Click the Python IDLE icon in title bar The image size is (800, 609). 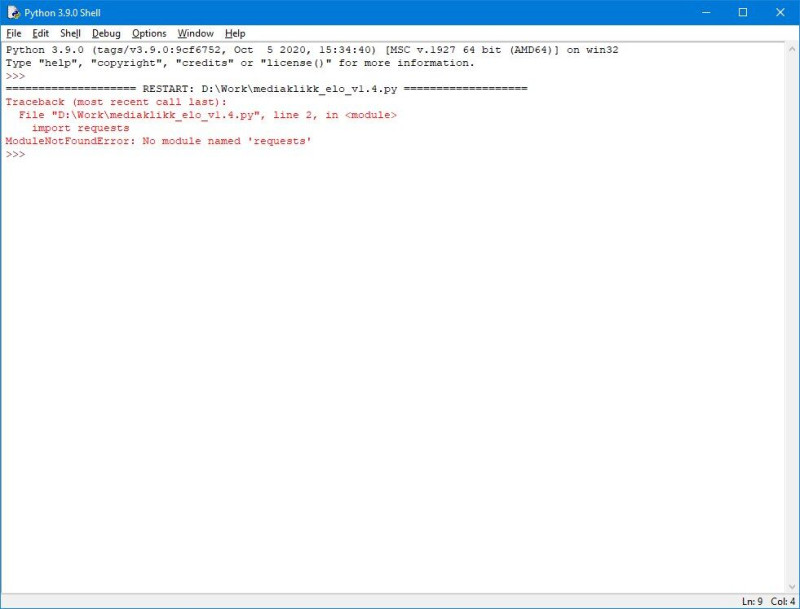point(13,13)
